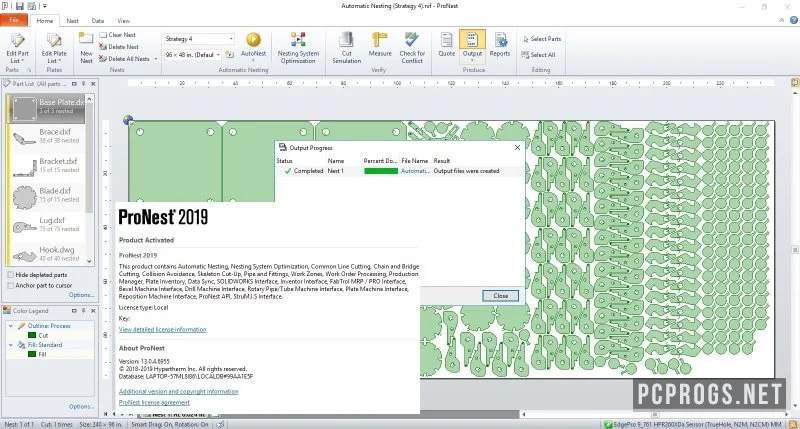Click the Fill color swatch
800x429 pixels.
click(32, 354)
